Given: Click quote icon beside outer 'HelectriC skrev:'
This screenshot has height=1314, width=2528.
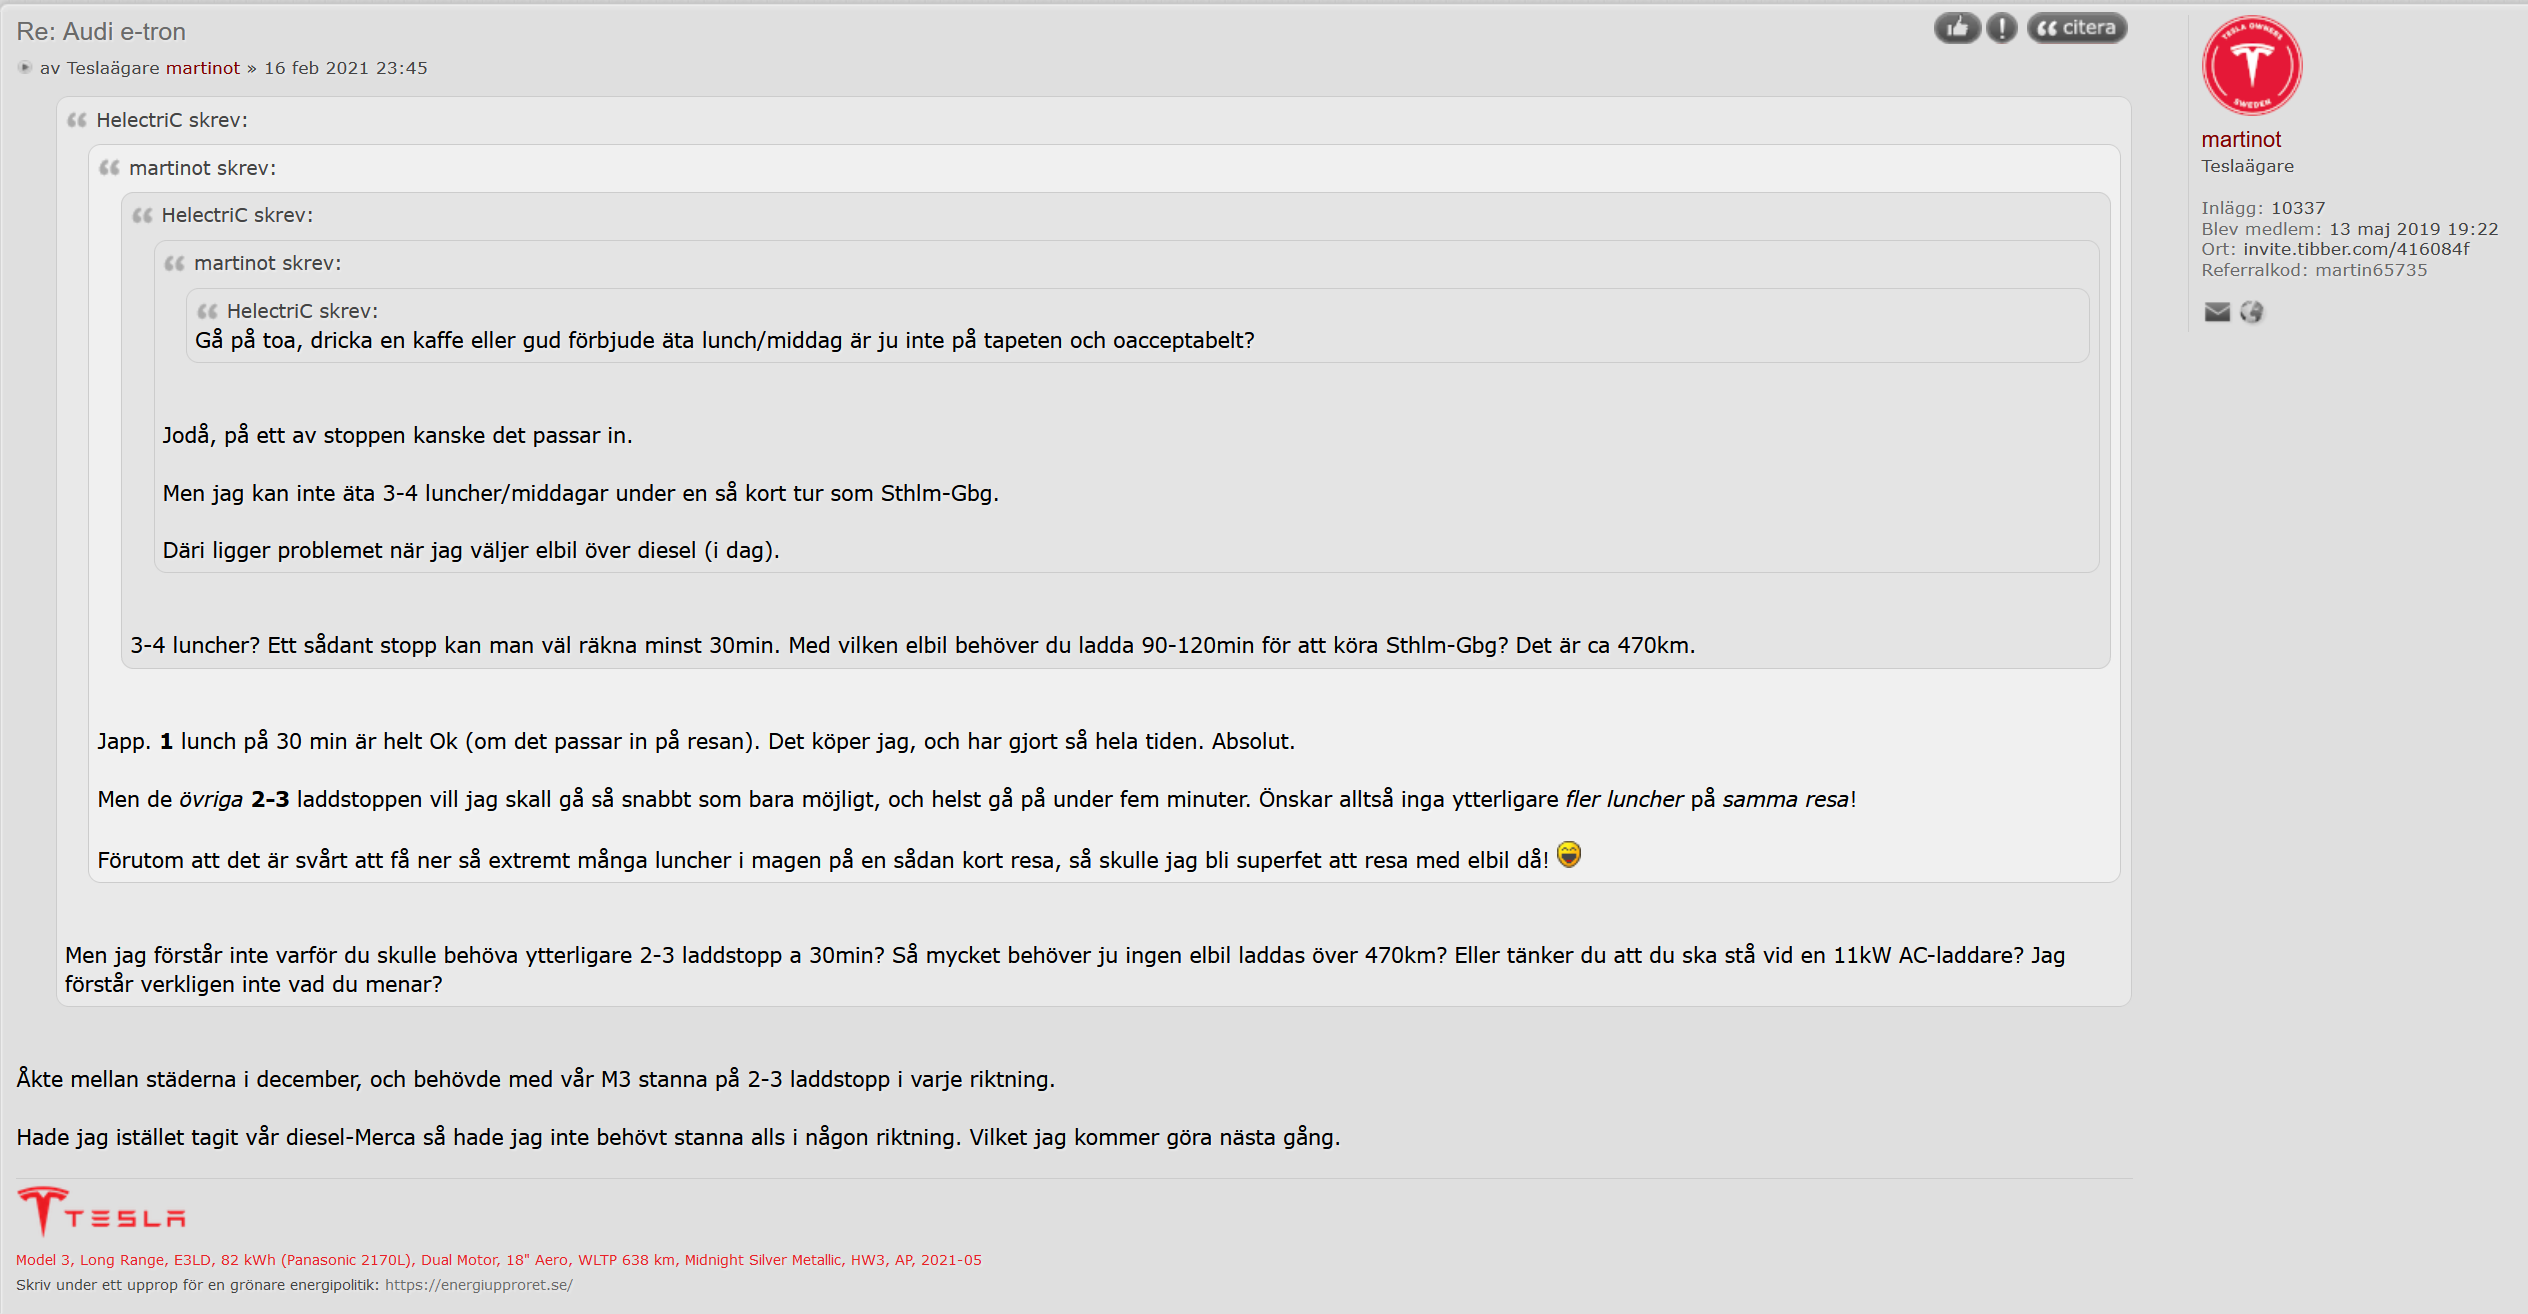Looking at the screenshot, I should coord(77,120).
